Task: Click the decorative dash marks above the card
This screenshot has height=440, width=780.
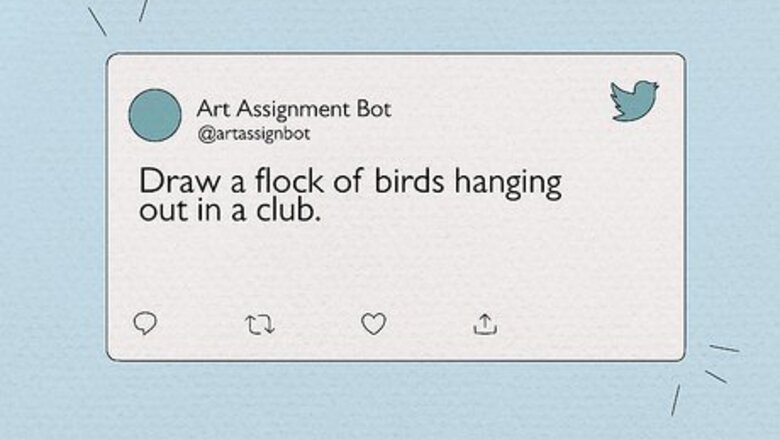Action: click(99, 20)
